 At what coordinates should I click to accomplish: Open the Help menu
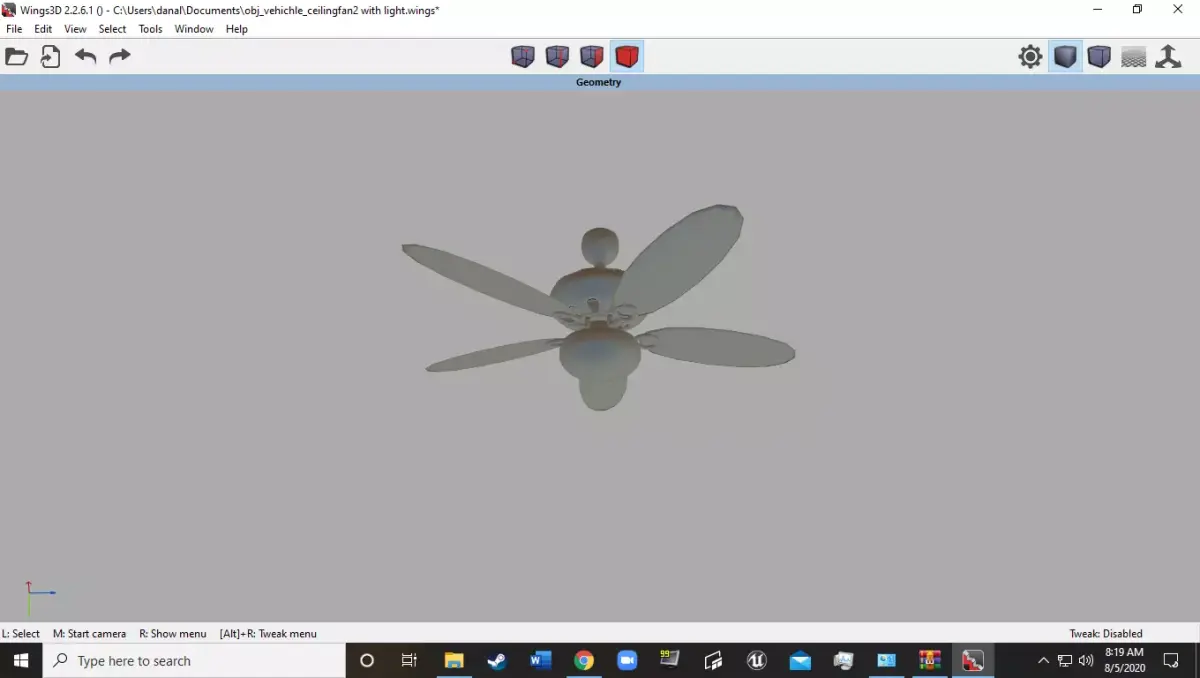pyautogui.click(x=236, y=29)
